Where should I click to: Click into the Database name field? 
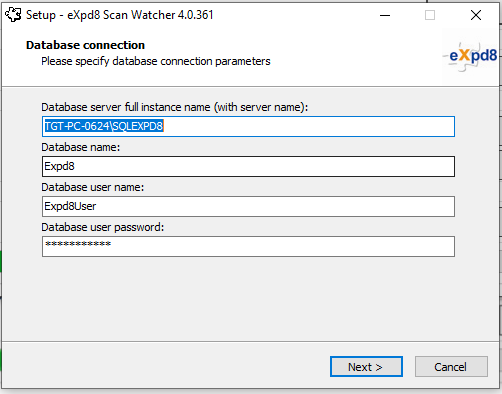248,166
